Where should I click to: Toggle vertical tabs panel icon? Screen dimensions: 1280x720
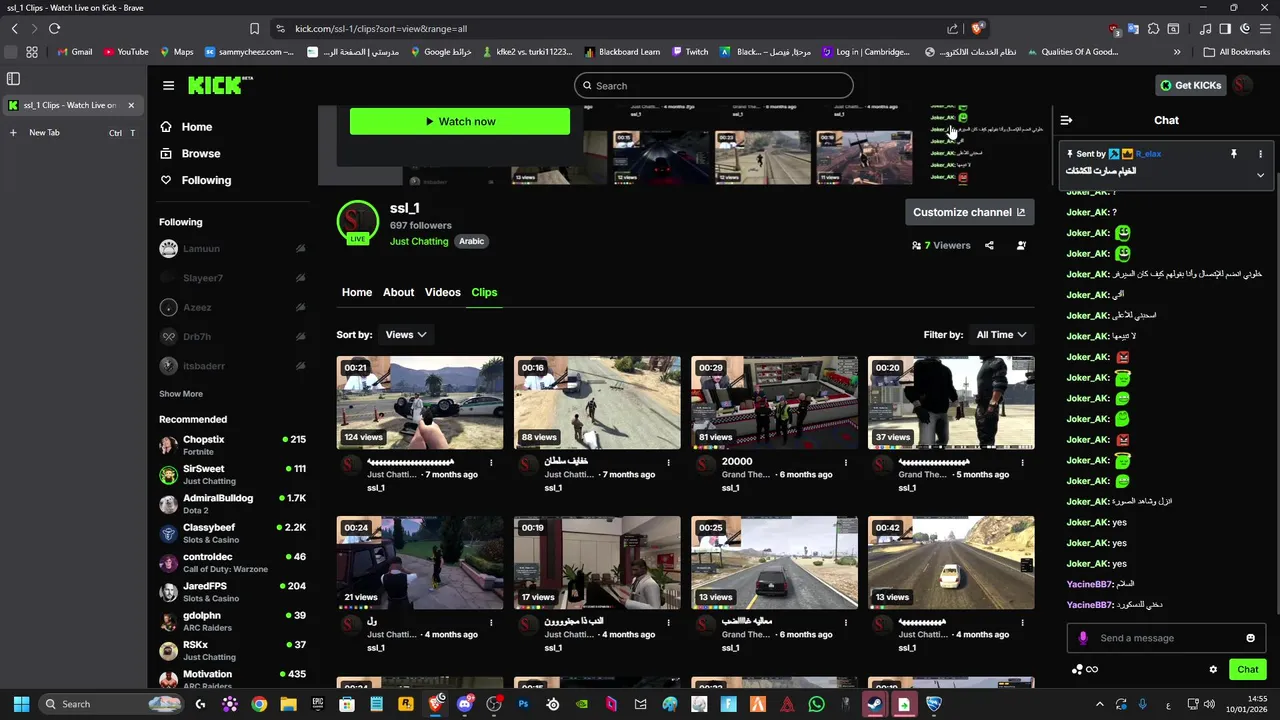click(x=14, y=78)
